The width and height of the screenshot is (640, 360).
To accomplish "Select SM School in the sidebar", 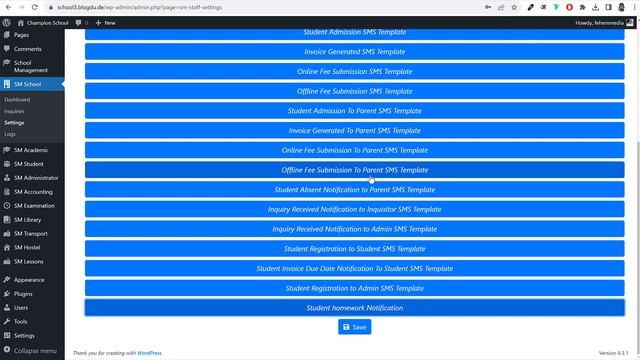I will (x=32, y=84).
